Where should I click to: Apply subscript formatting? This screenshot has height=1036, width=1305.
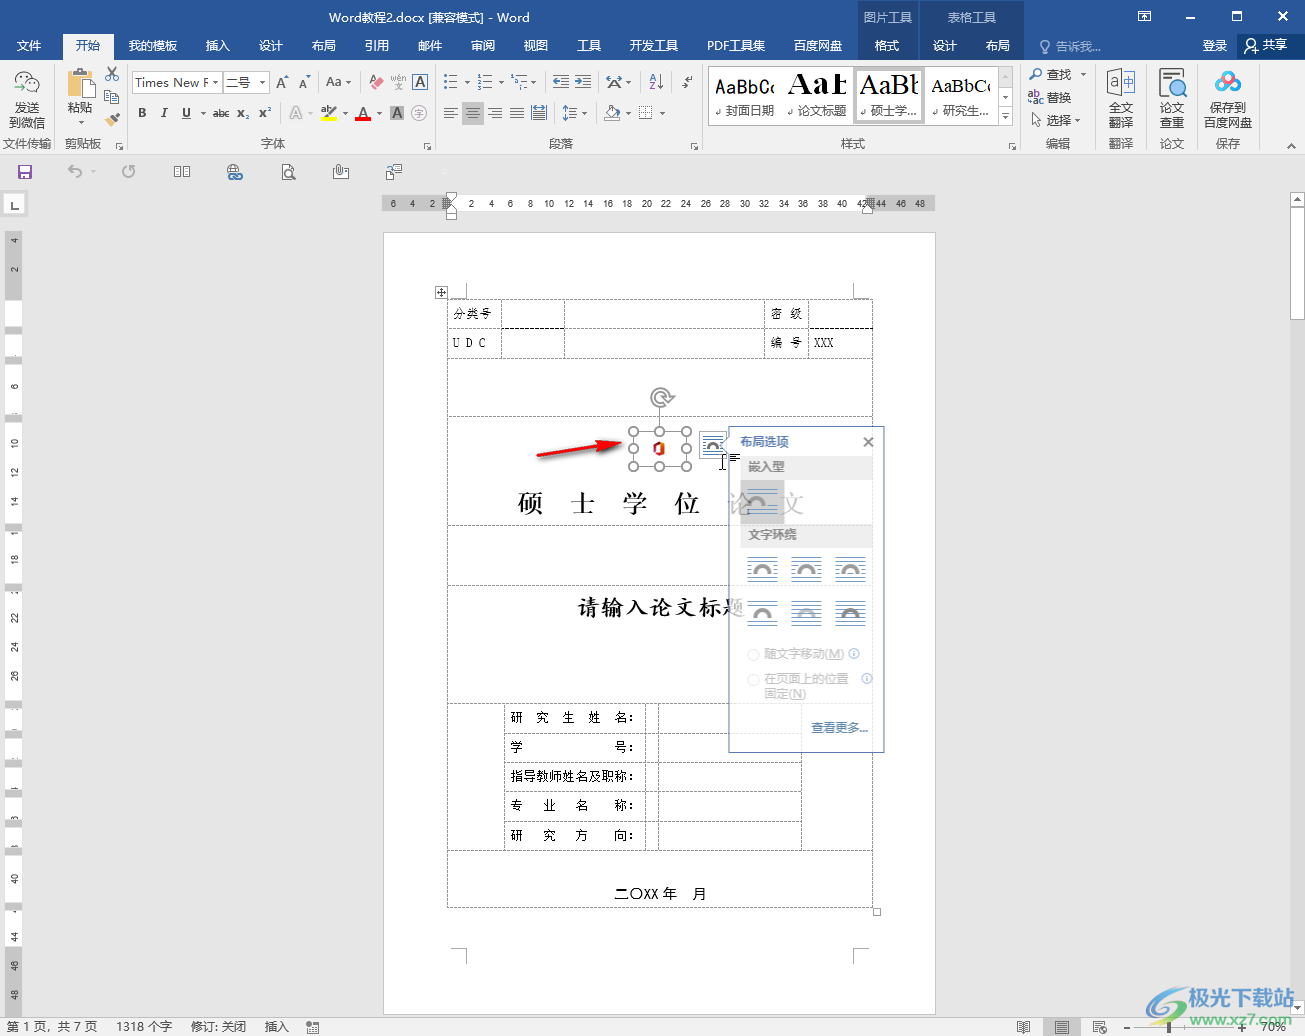tap(243, 113)
